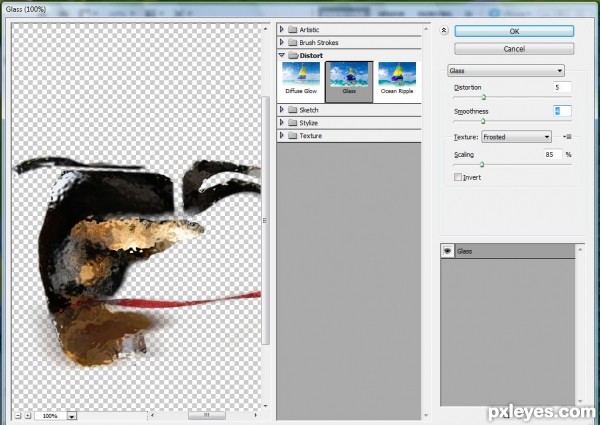Click the Artistic category label
This screenshot has height=425, width=600.
click(309, 30)
